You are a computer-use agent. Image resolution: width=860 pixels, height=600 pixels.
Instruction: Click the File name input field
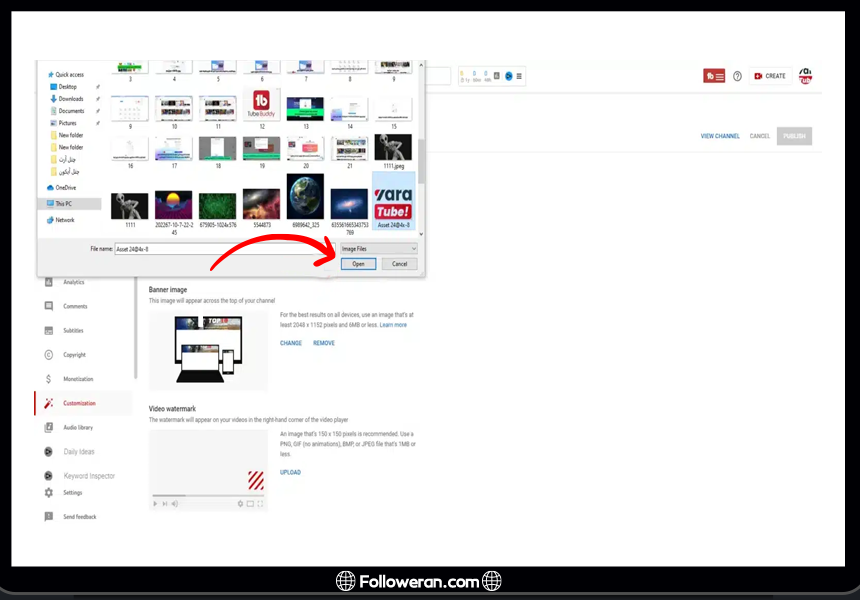coord(225,248)
